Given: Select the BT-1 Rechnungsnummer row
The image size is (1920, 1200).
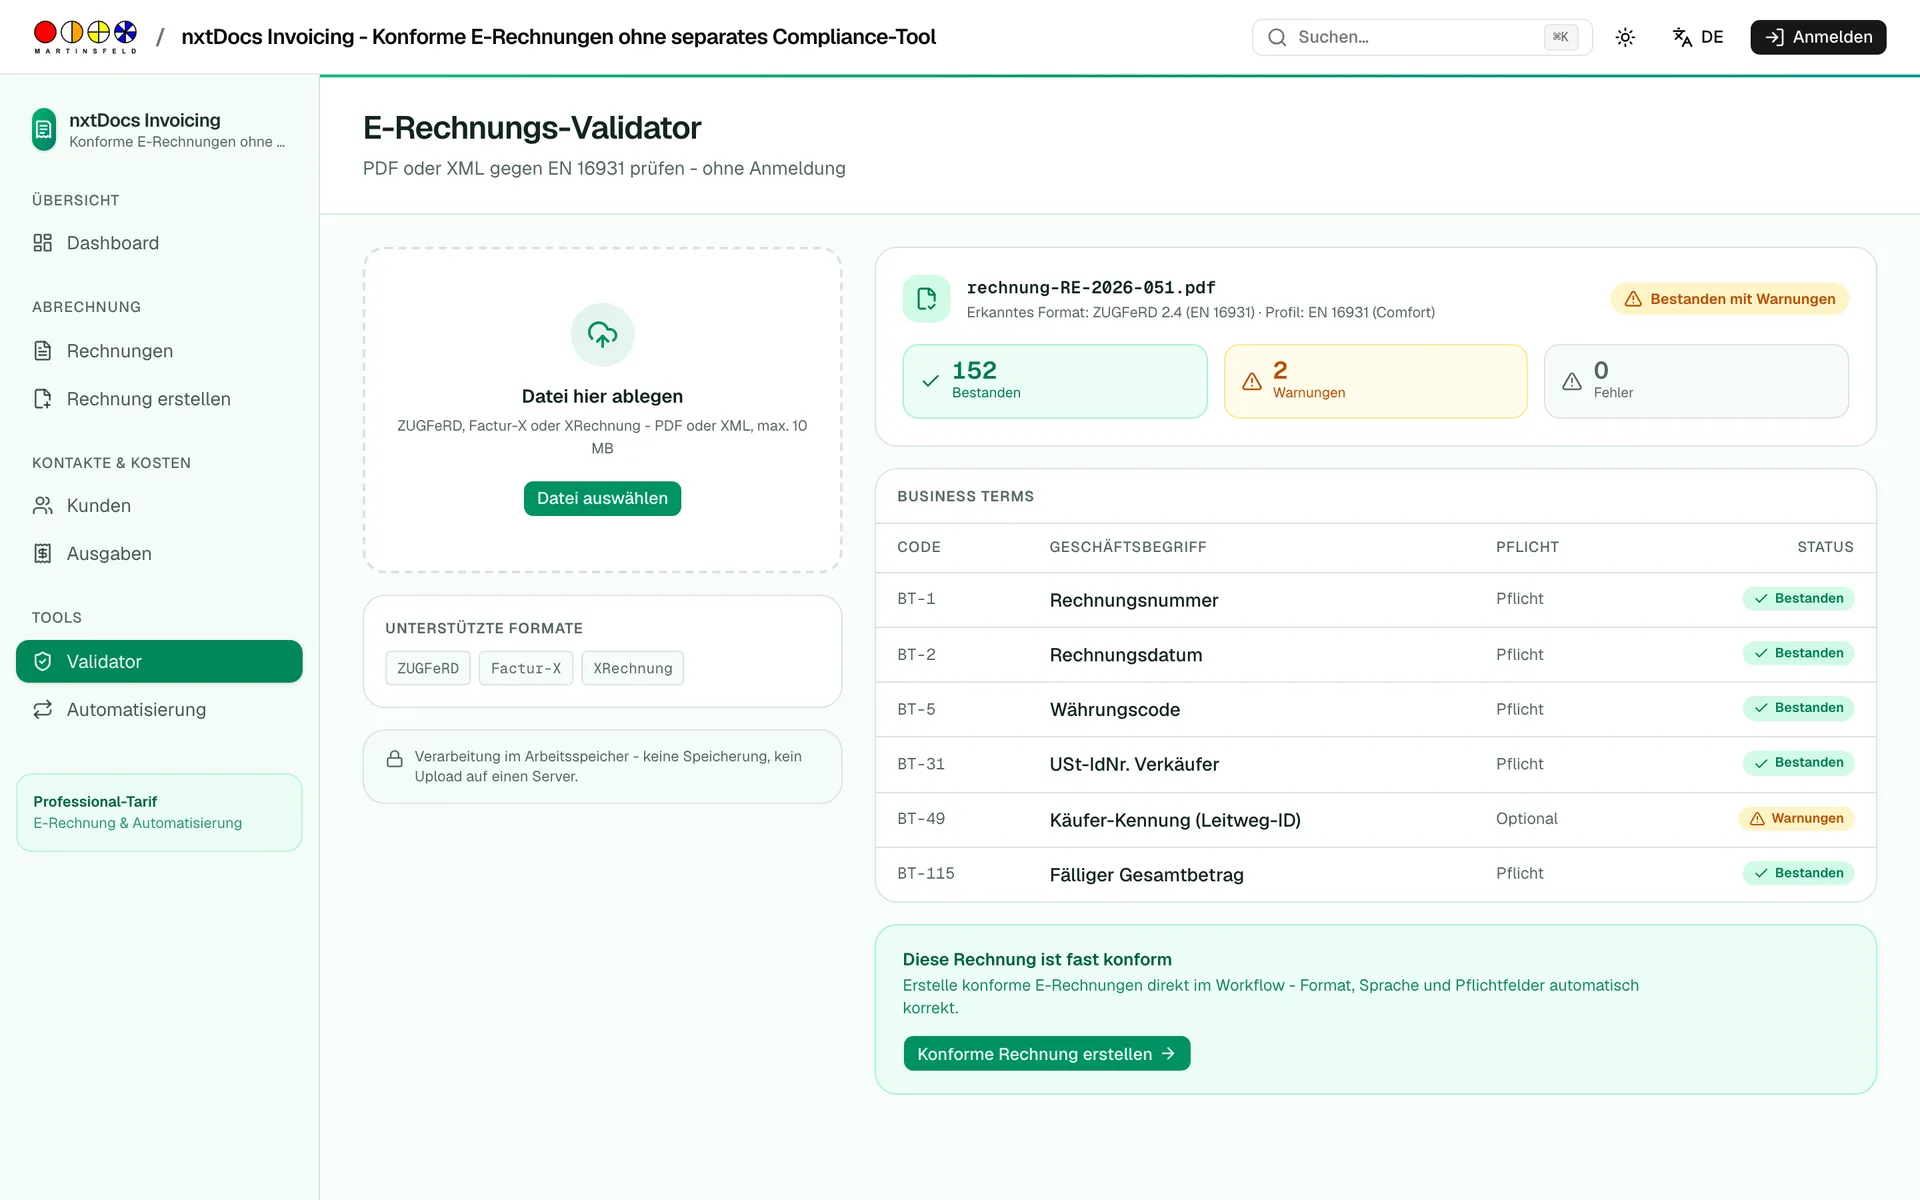Looking at the screenshot, I should [1375, 600].
